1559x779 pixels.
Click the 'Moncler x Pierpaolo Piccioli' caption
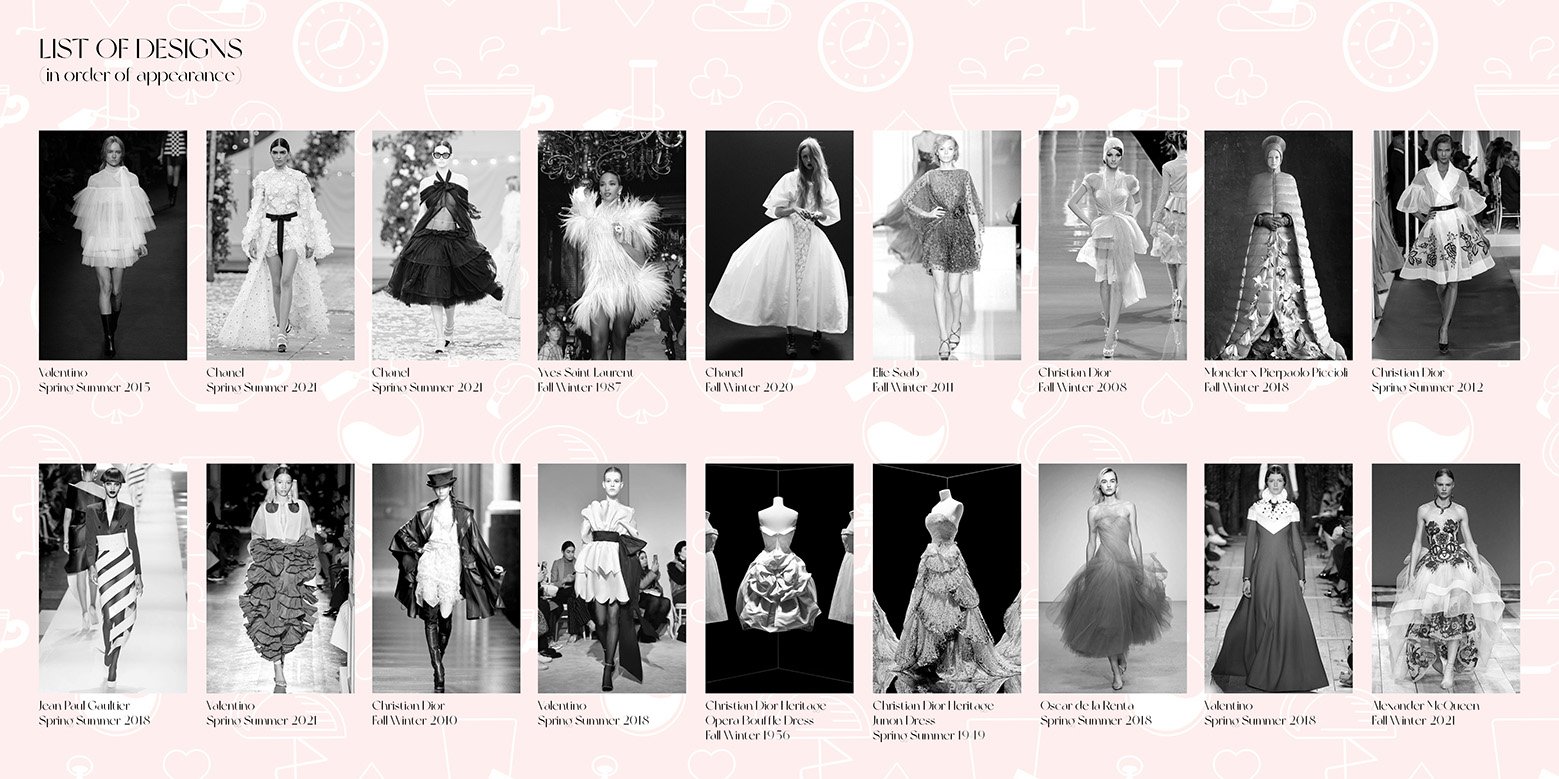(1276, 373)
